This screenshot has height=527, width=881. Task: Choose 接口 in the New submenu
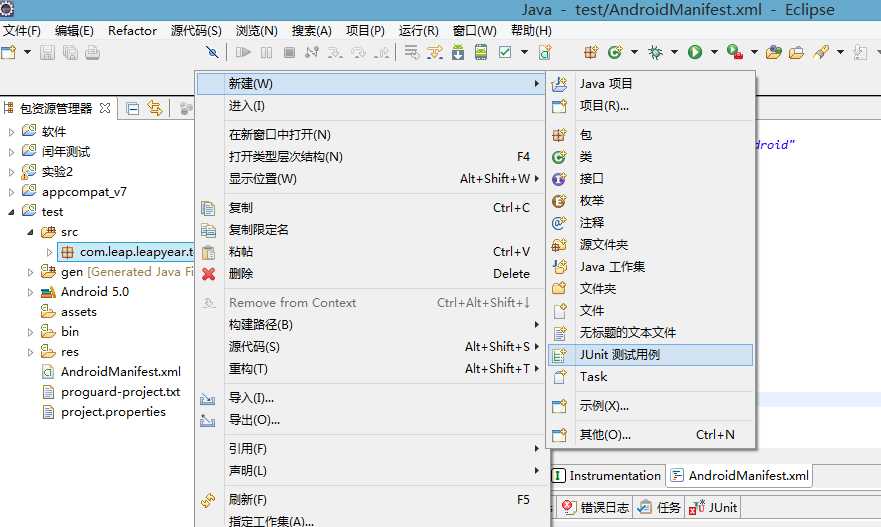[650, 179]
